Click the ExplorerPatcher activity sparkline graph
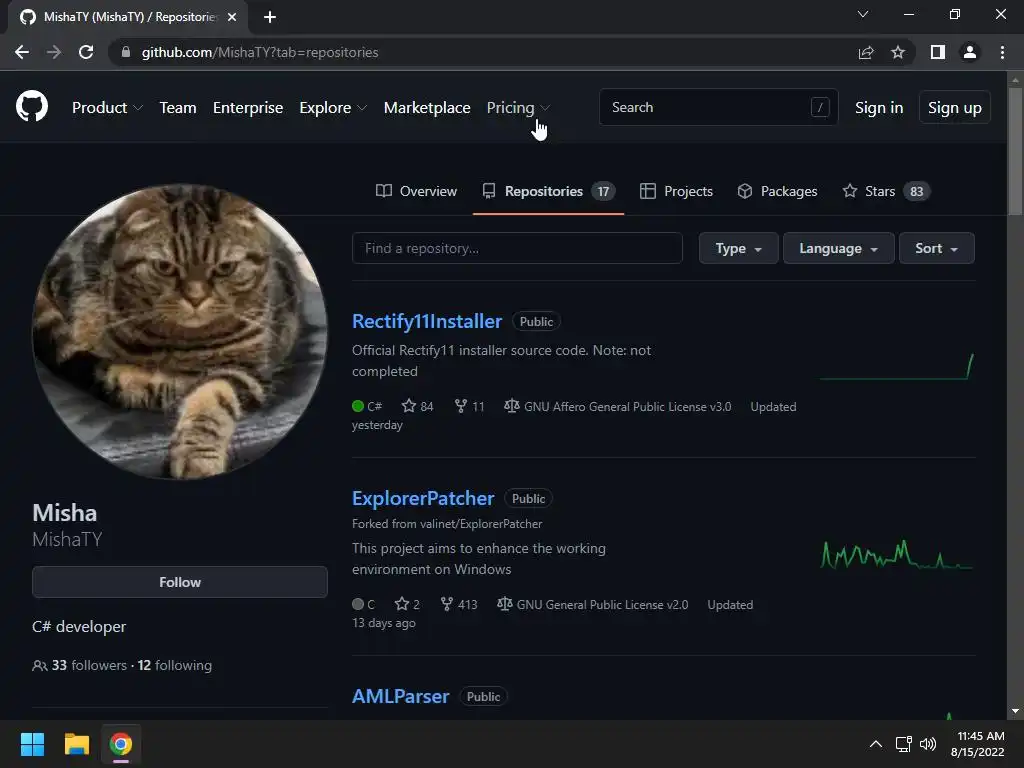The height and width of the screenshot is (768, 1024). tap(897, 555)
